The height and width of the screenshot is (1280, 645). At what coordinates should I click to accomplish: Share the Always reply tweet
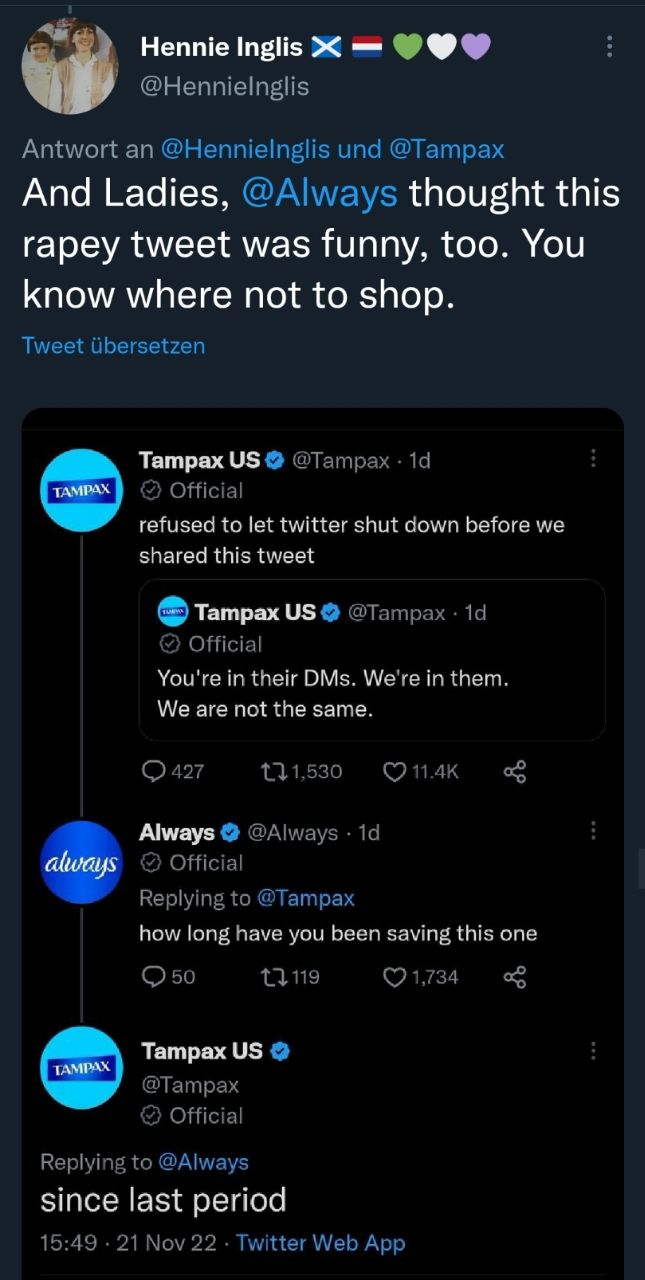(514, 977)
